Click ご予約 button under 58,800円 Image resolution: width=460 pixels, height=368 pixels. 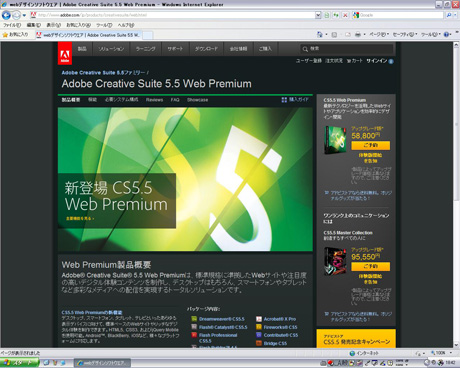tap(370, 145)
